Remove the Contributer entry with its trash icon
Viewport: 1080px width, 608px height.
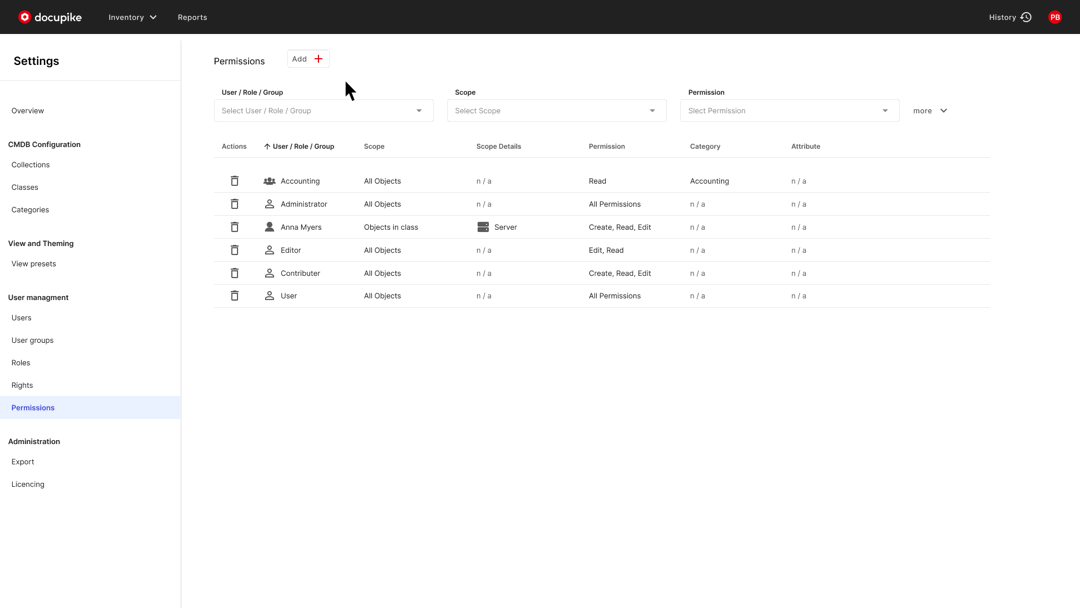235,273
